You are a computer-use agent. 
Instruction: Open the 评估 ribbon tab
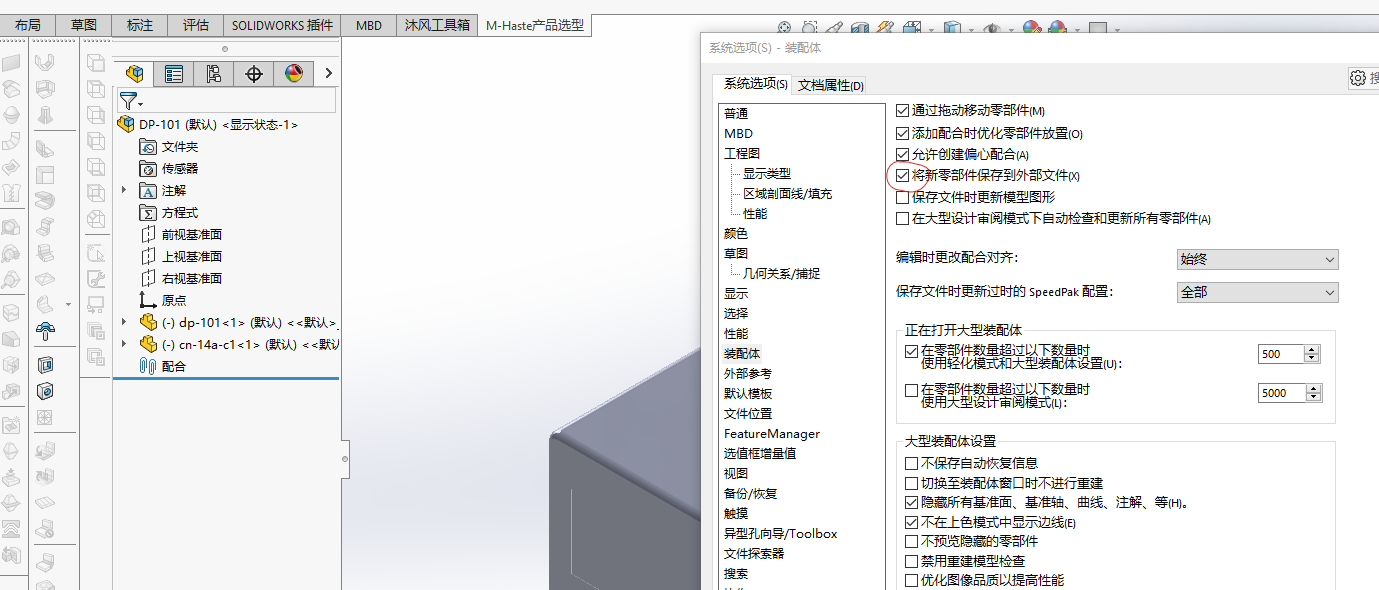196,25
